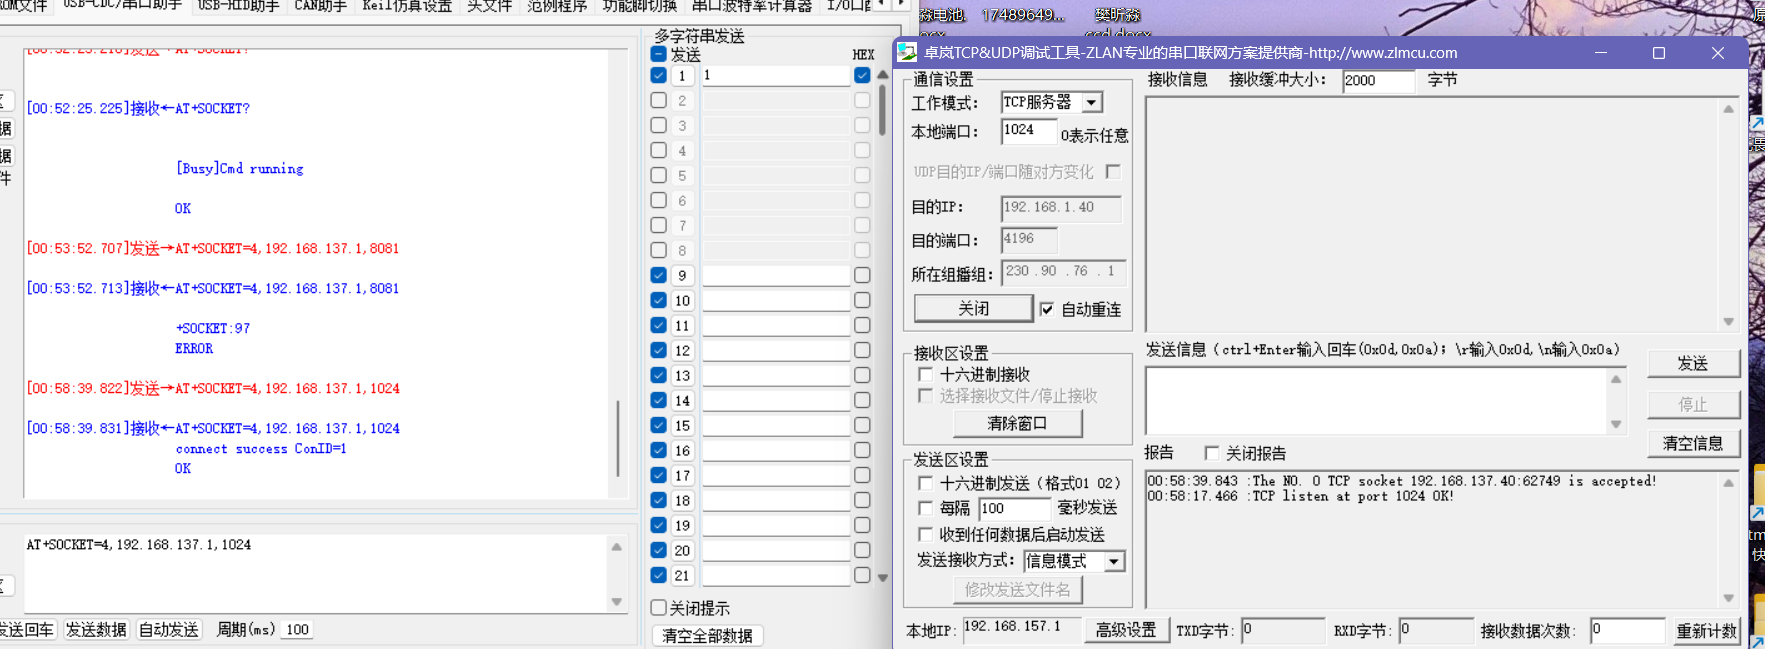Edit the 本地端口 1024 field
Screen dimensions: 1765x649
[1029, 131]
